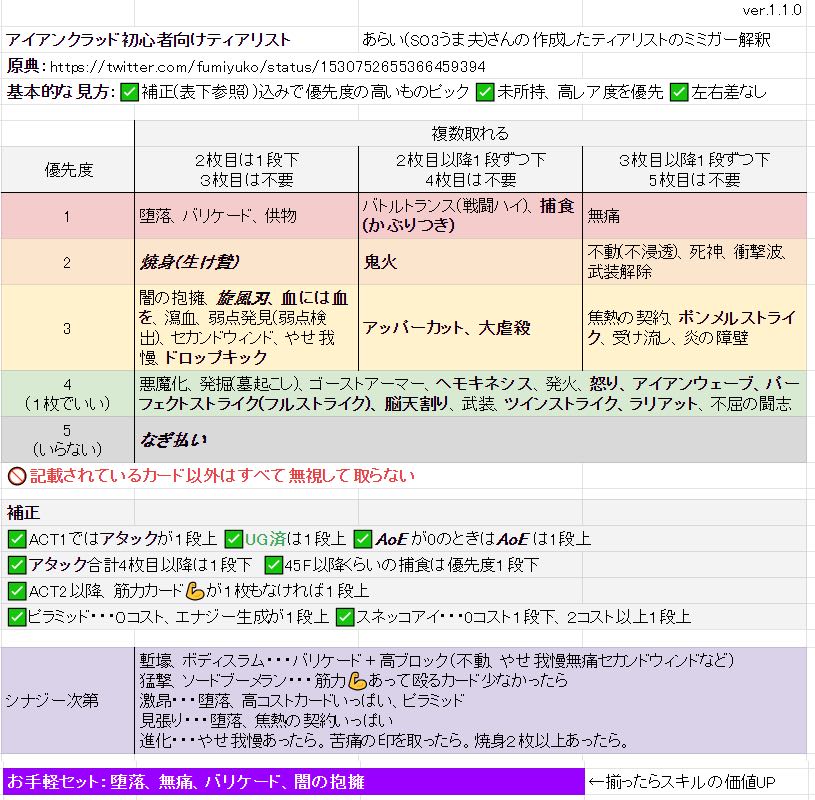Screen dimensions: 815x800
Task: Toggle the check mark before 未所持、高レア度を優先
Action: 485,92
